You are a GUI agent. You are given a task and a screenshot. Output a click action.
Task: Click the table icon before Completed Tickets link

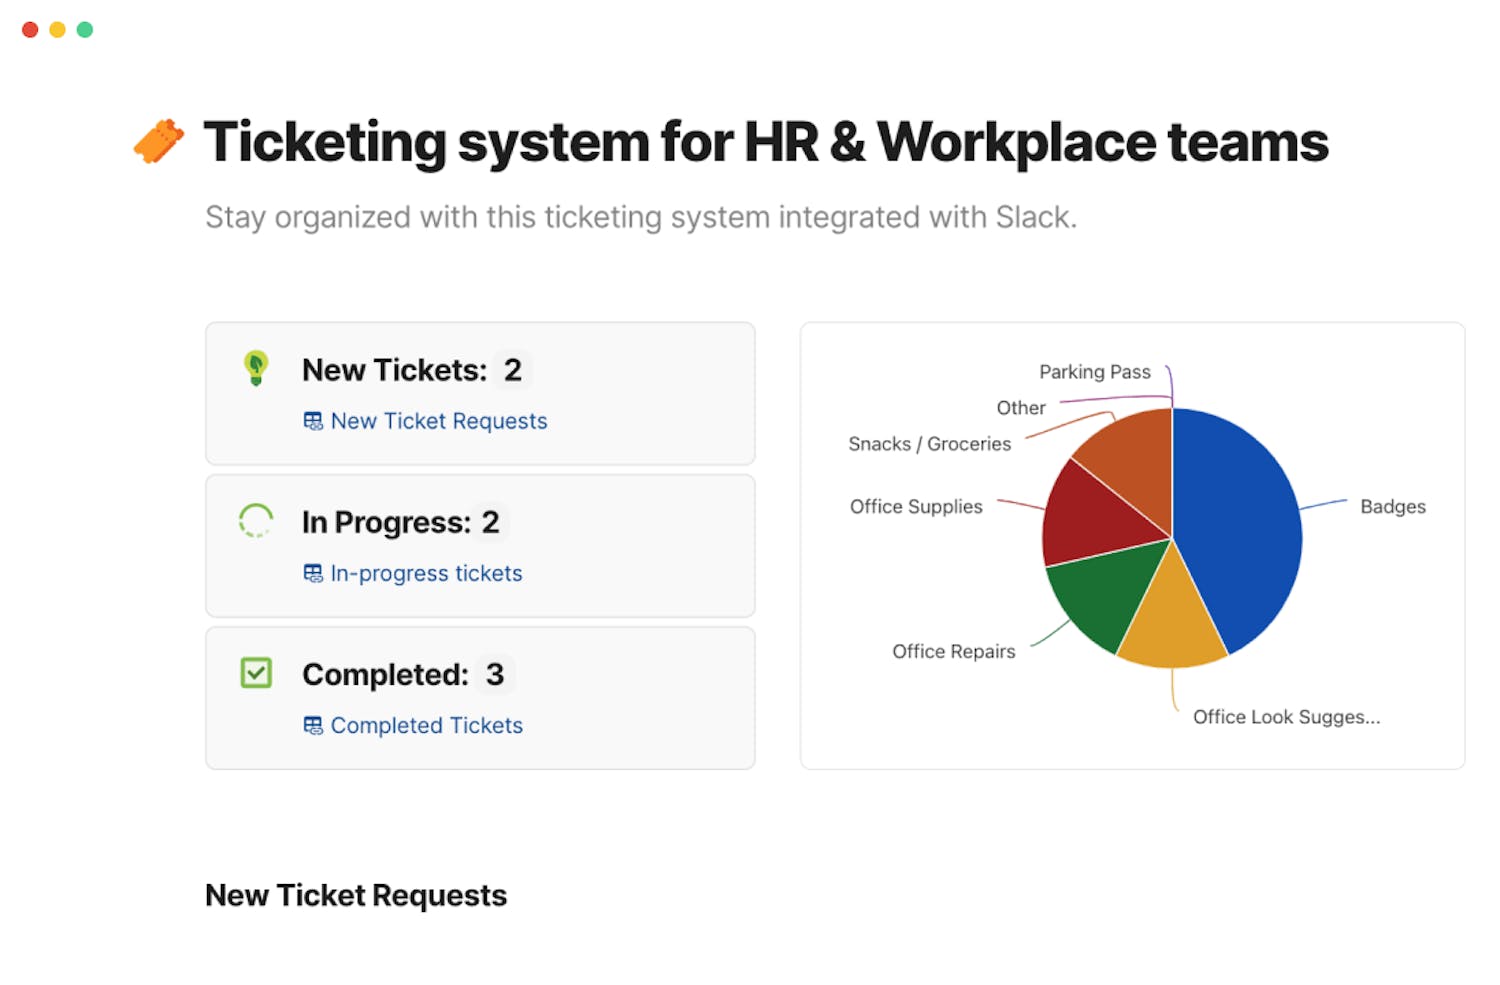click(313, 725)
